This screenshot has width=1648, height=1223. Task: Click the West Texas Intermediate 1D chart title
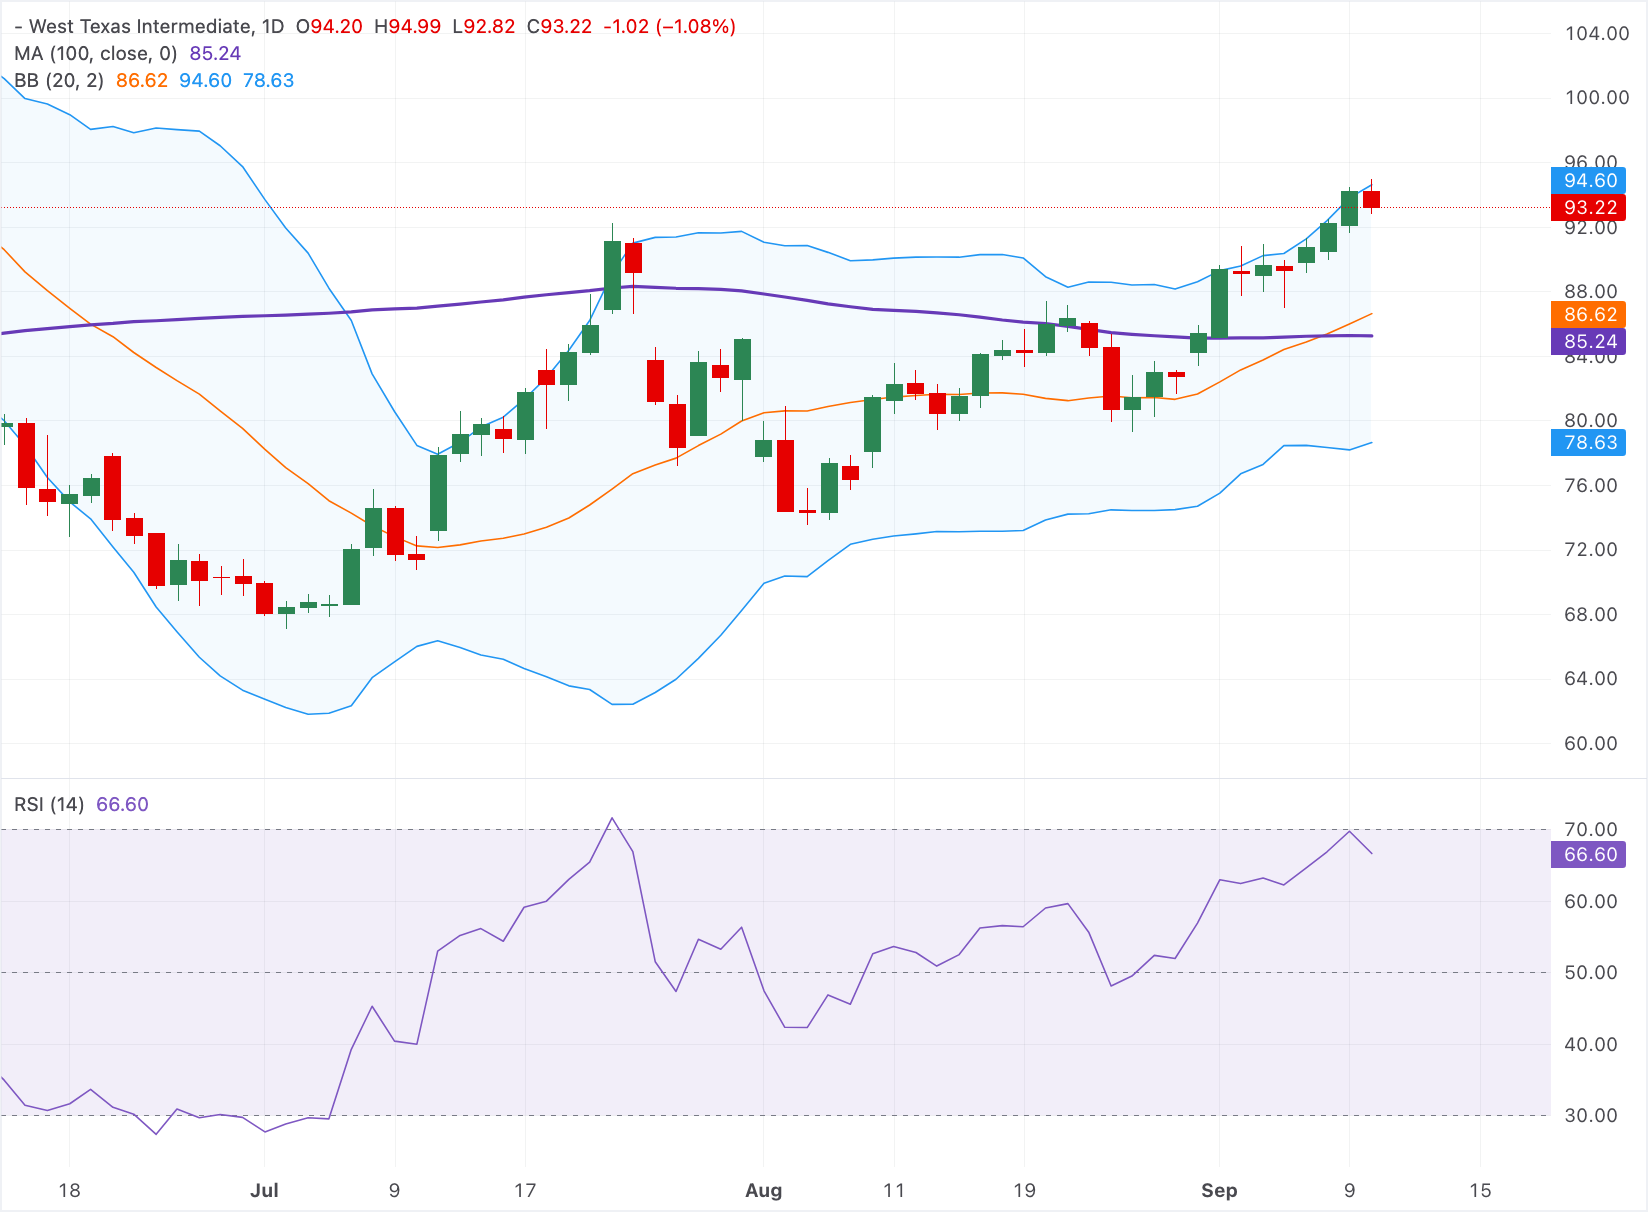coord(149,27)
